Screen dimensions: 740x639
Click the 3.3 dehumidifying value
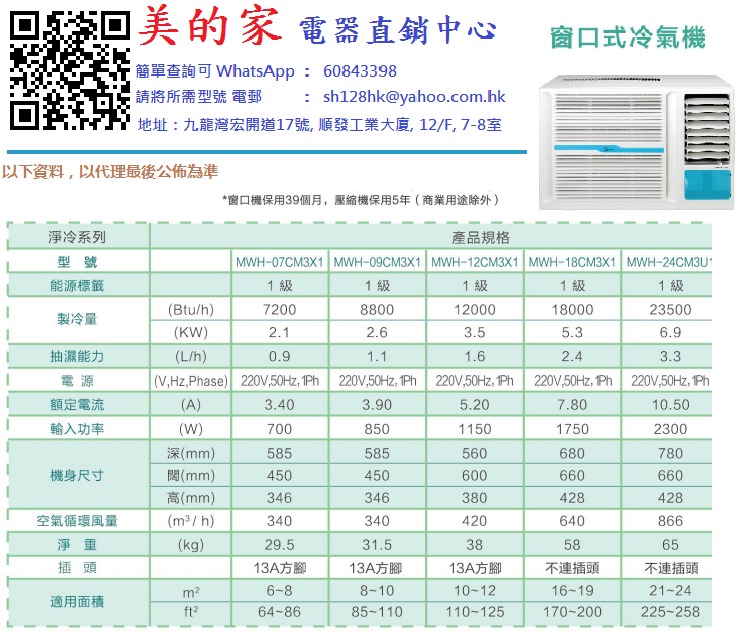670,356
